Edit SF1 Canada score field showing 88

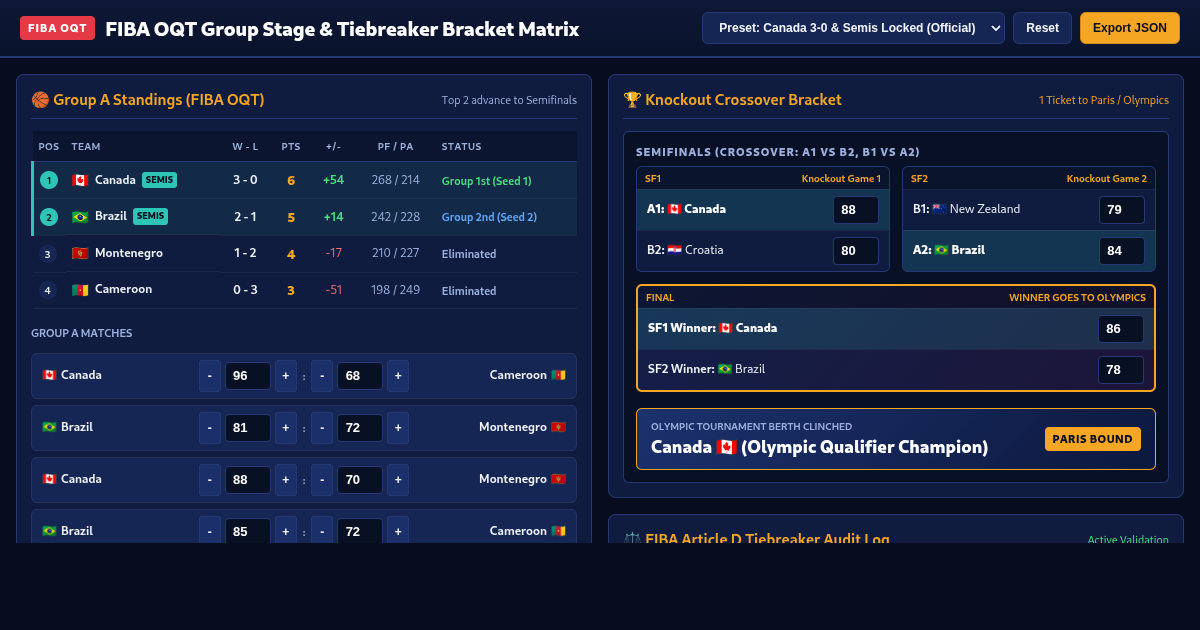tap(856, 210)
